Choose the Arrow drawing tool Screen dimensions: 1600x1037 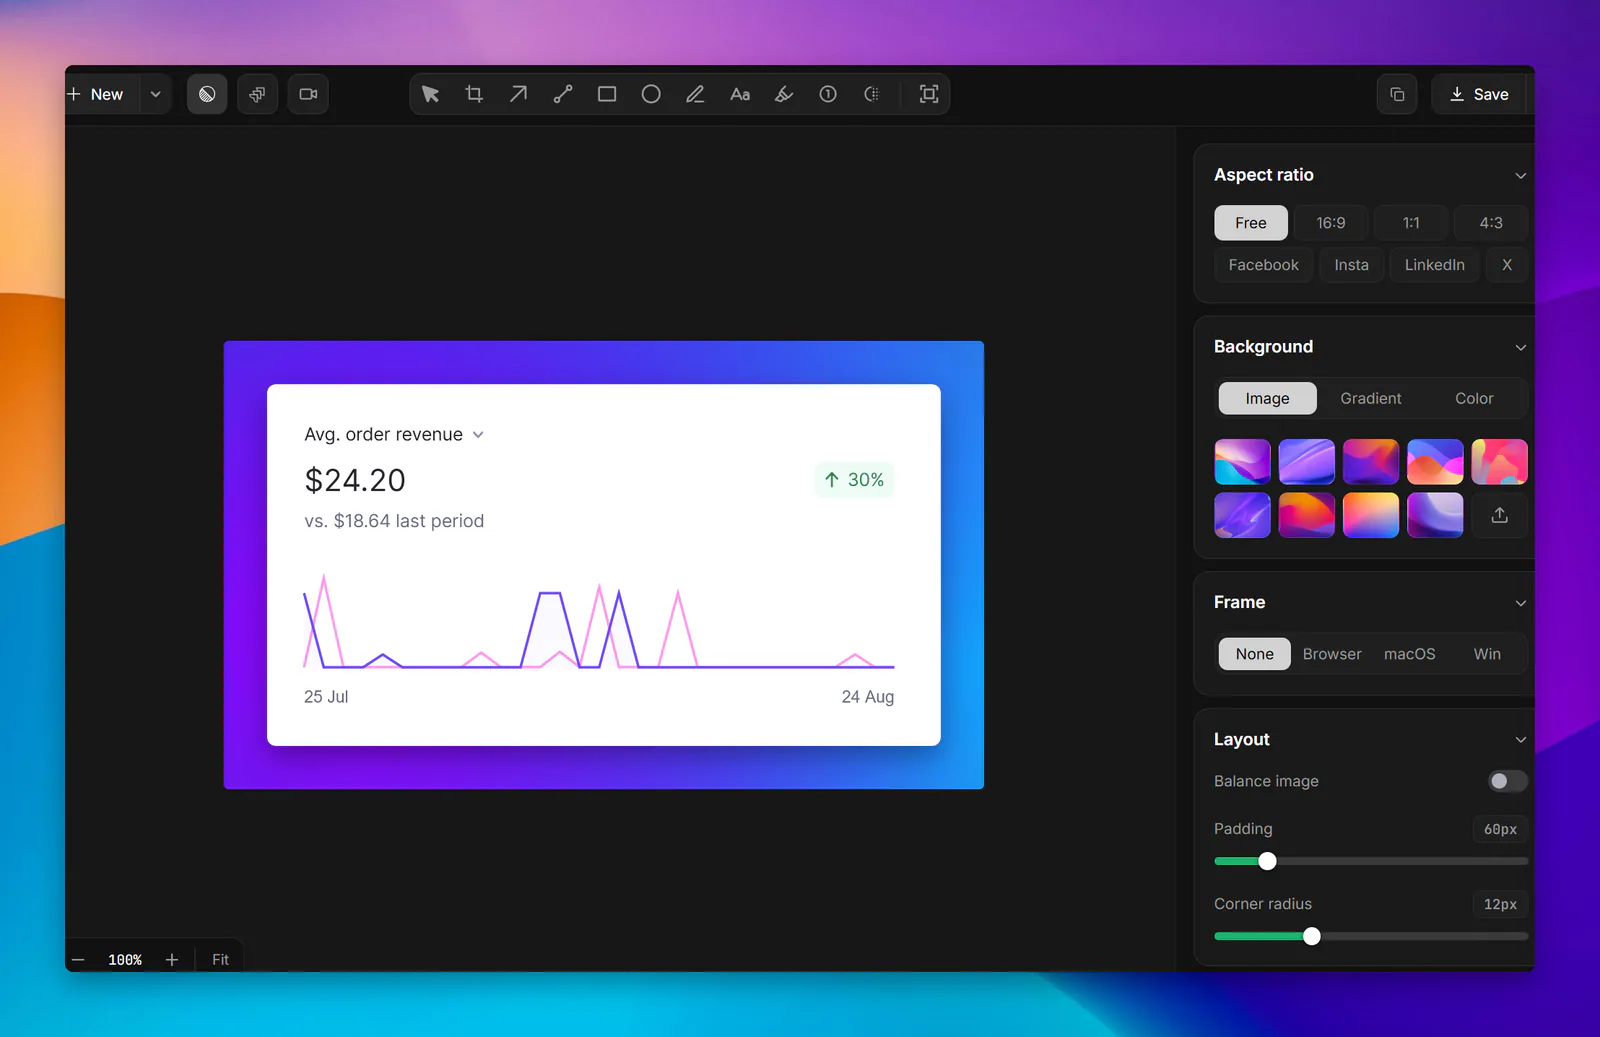[518, 94]
